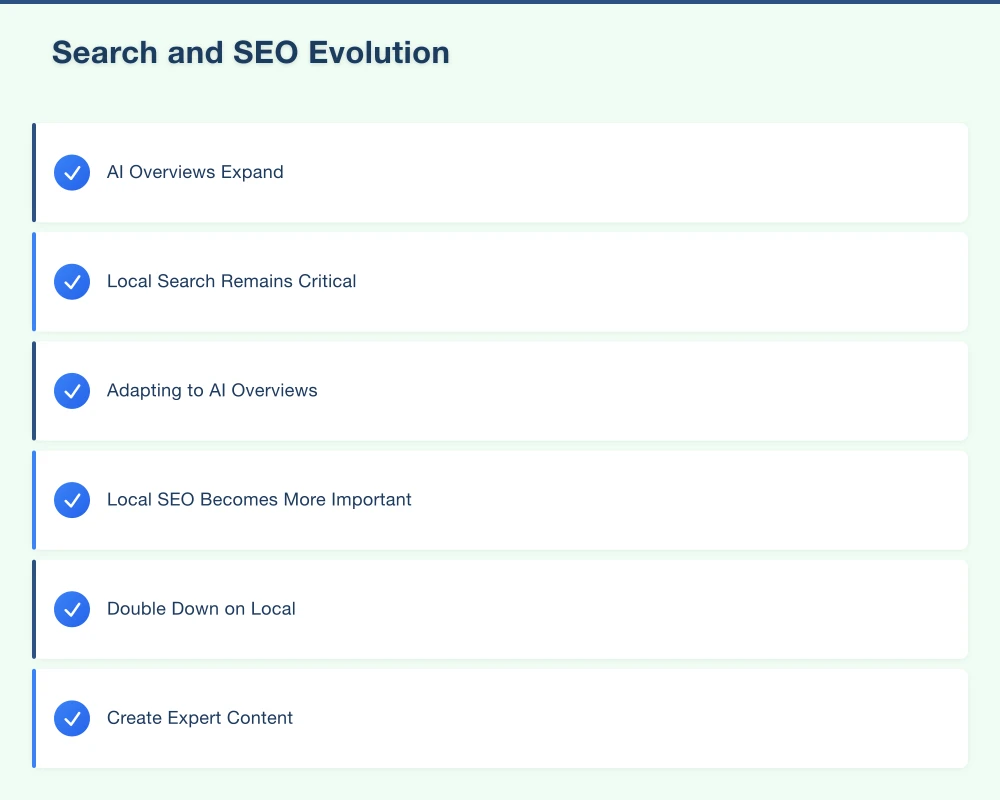Tap the check icon next to Local SEO Becomes More Important

71,499
